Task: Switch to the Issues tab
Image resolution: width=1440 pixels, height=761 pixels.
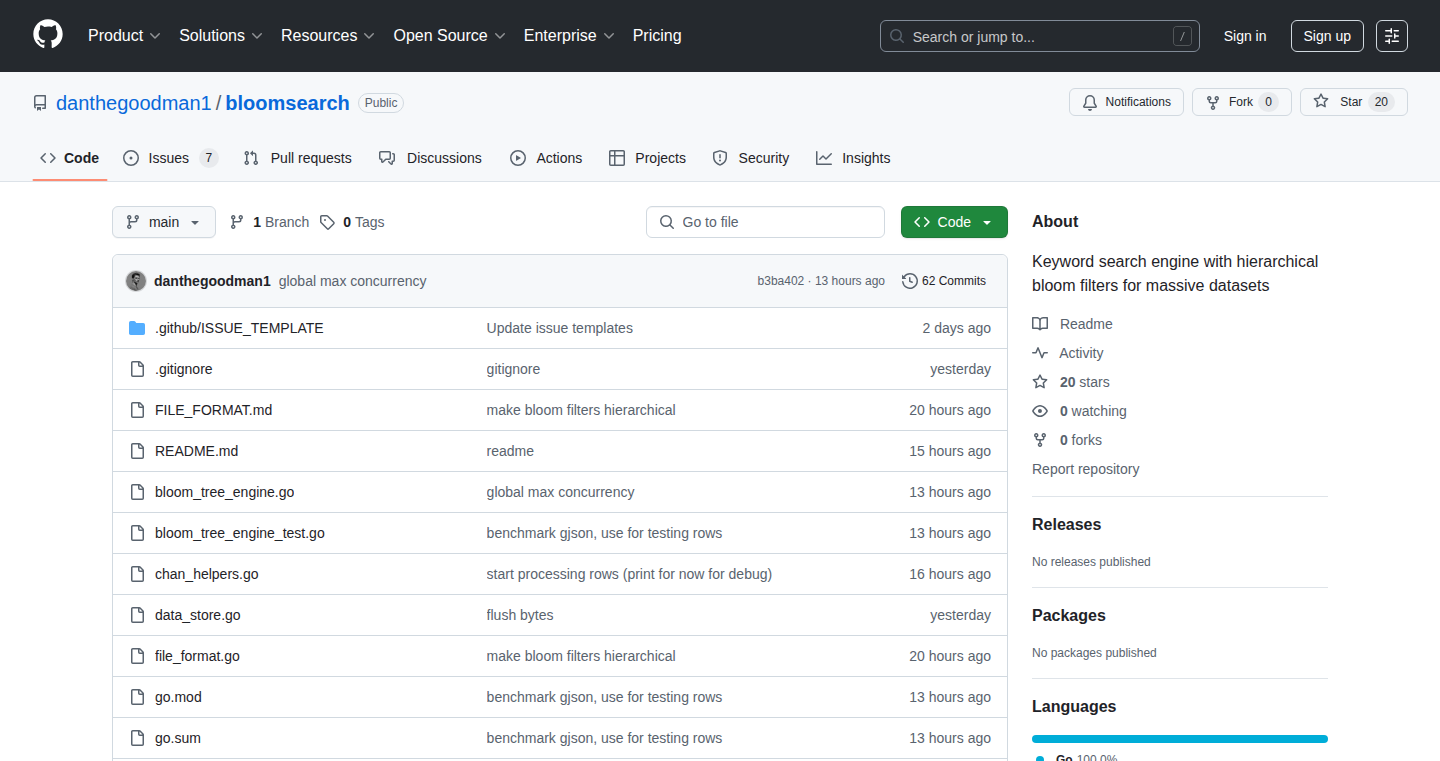Action: [170, 158]
